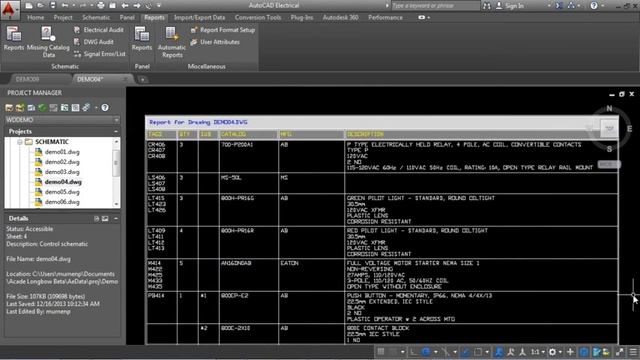Open workspace switching gear icon

click(552, 351)
